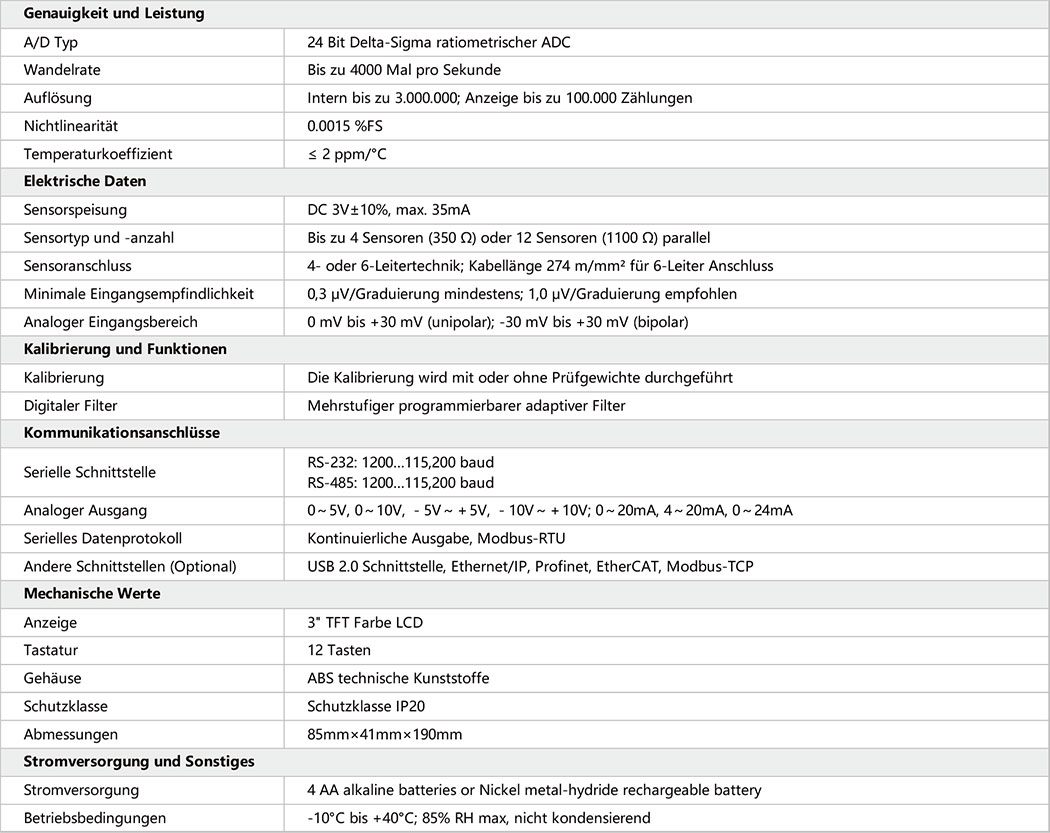Screen dimensions: 1050x833
Task: Click the 'Stromversorgung und Sonstiges' section header
Action: click(x=139, y=761)
